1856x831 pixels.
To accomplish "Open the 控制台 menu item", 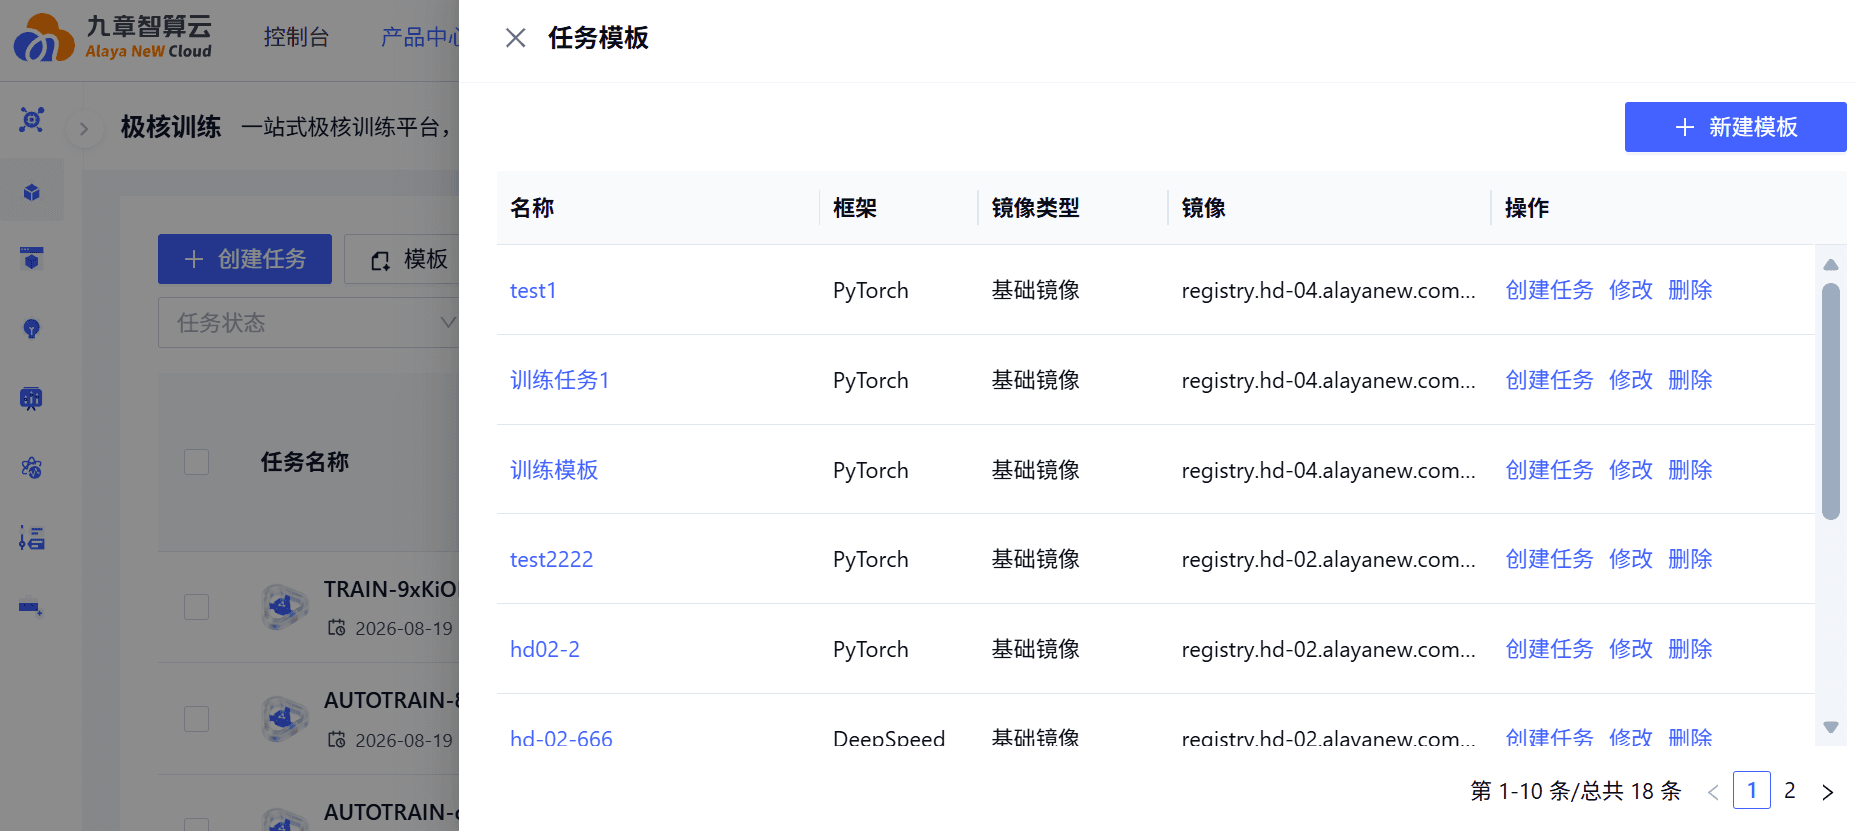I will [x=296, y=38].
